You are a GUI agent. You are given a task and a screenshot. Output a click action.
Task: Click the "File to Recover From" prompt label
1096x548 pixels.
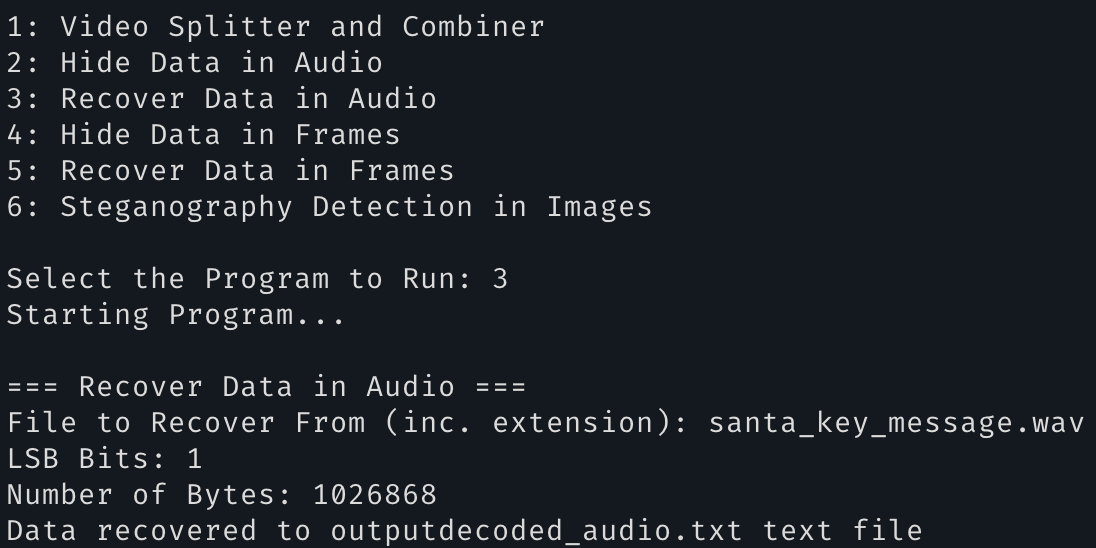point(186,423)
